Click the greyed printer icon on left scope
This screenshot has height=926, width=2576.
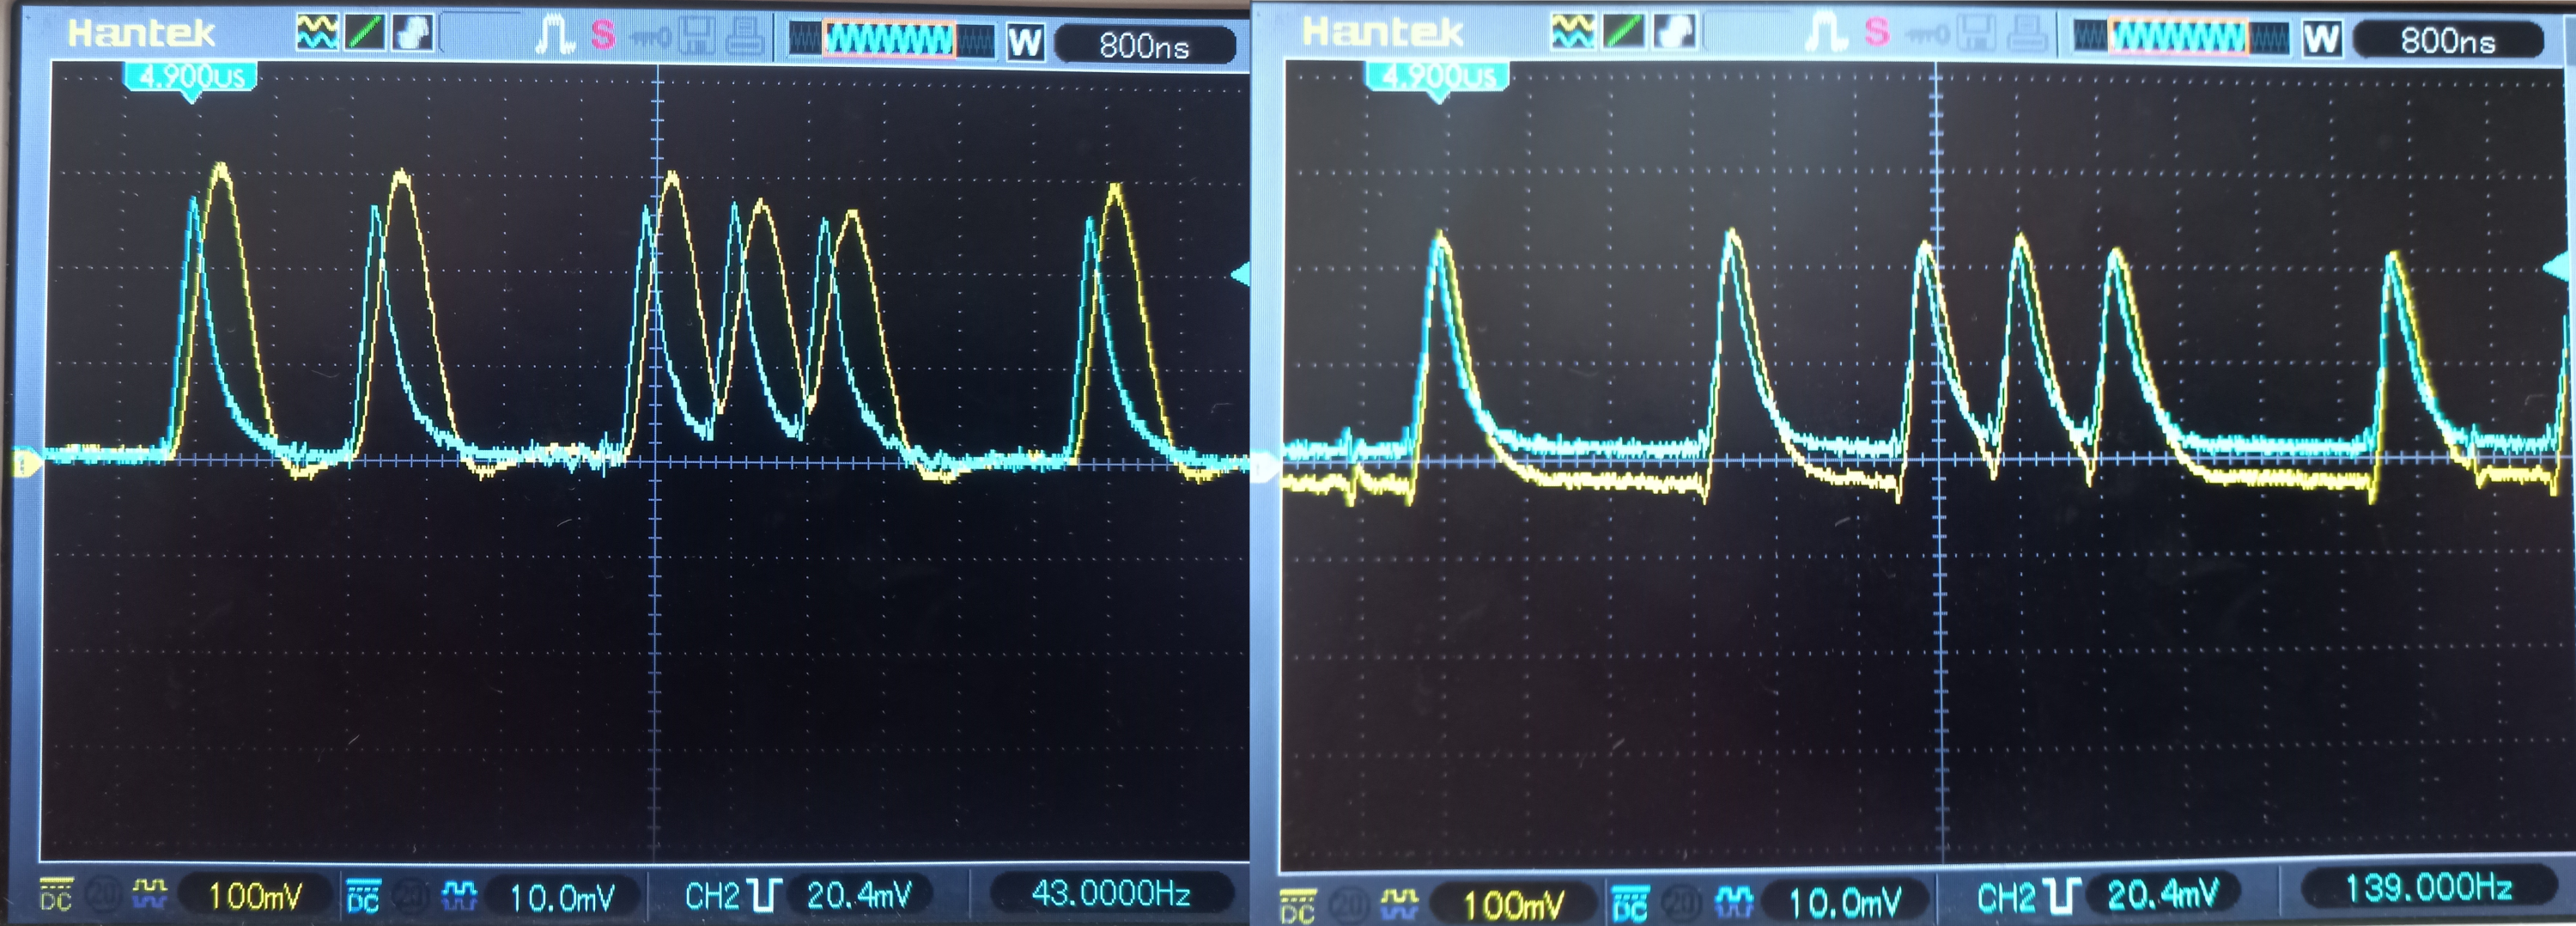coord(744,37)
